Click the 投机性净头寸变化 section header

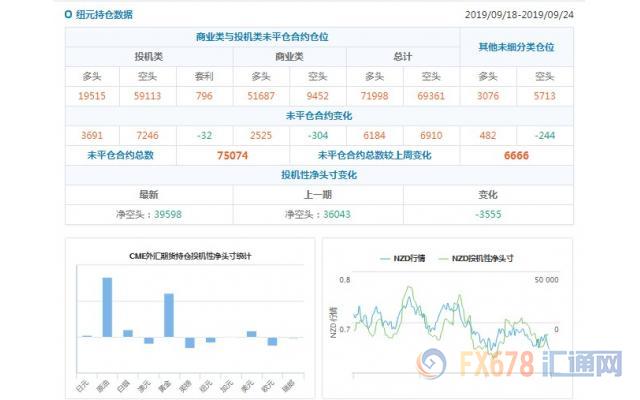(x=319, y=175)
